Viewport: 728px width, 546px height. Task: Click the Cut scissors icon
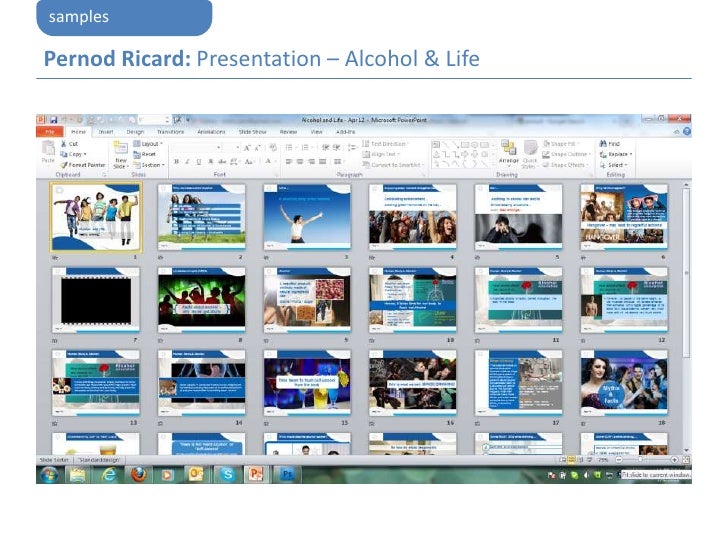coord(64,144)
